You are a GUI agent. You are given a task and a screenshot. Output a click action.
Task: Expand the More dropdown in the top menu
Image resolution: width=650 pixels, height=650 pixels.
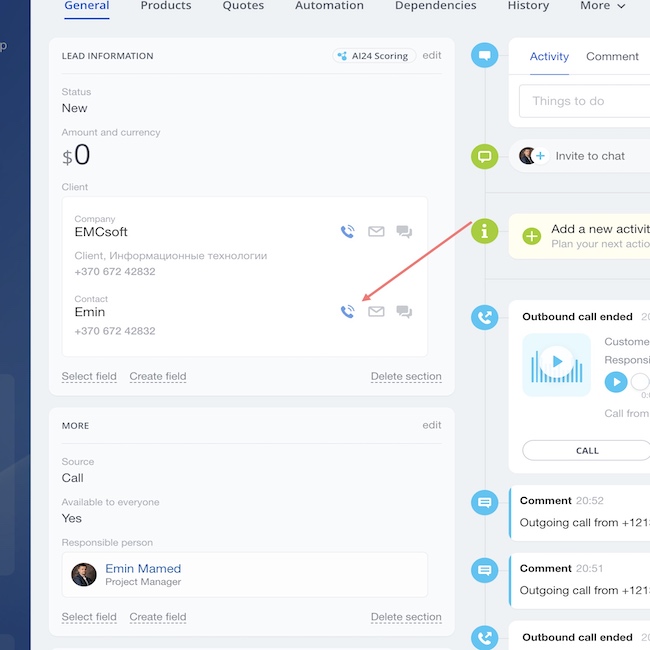pyautogui.click(x=602, y=6)
